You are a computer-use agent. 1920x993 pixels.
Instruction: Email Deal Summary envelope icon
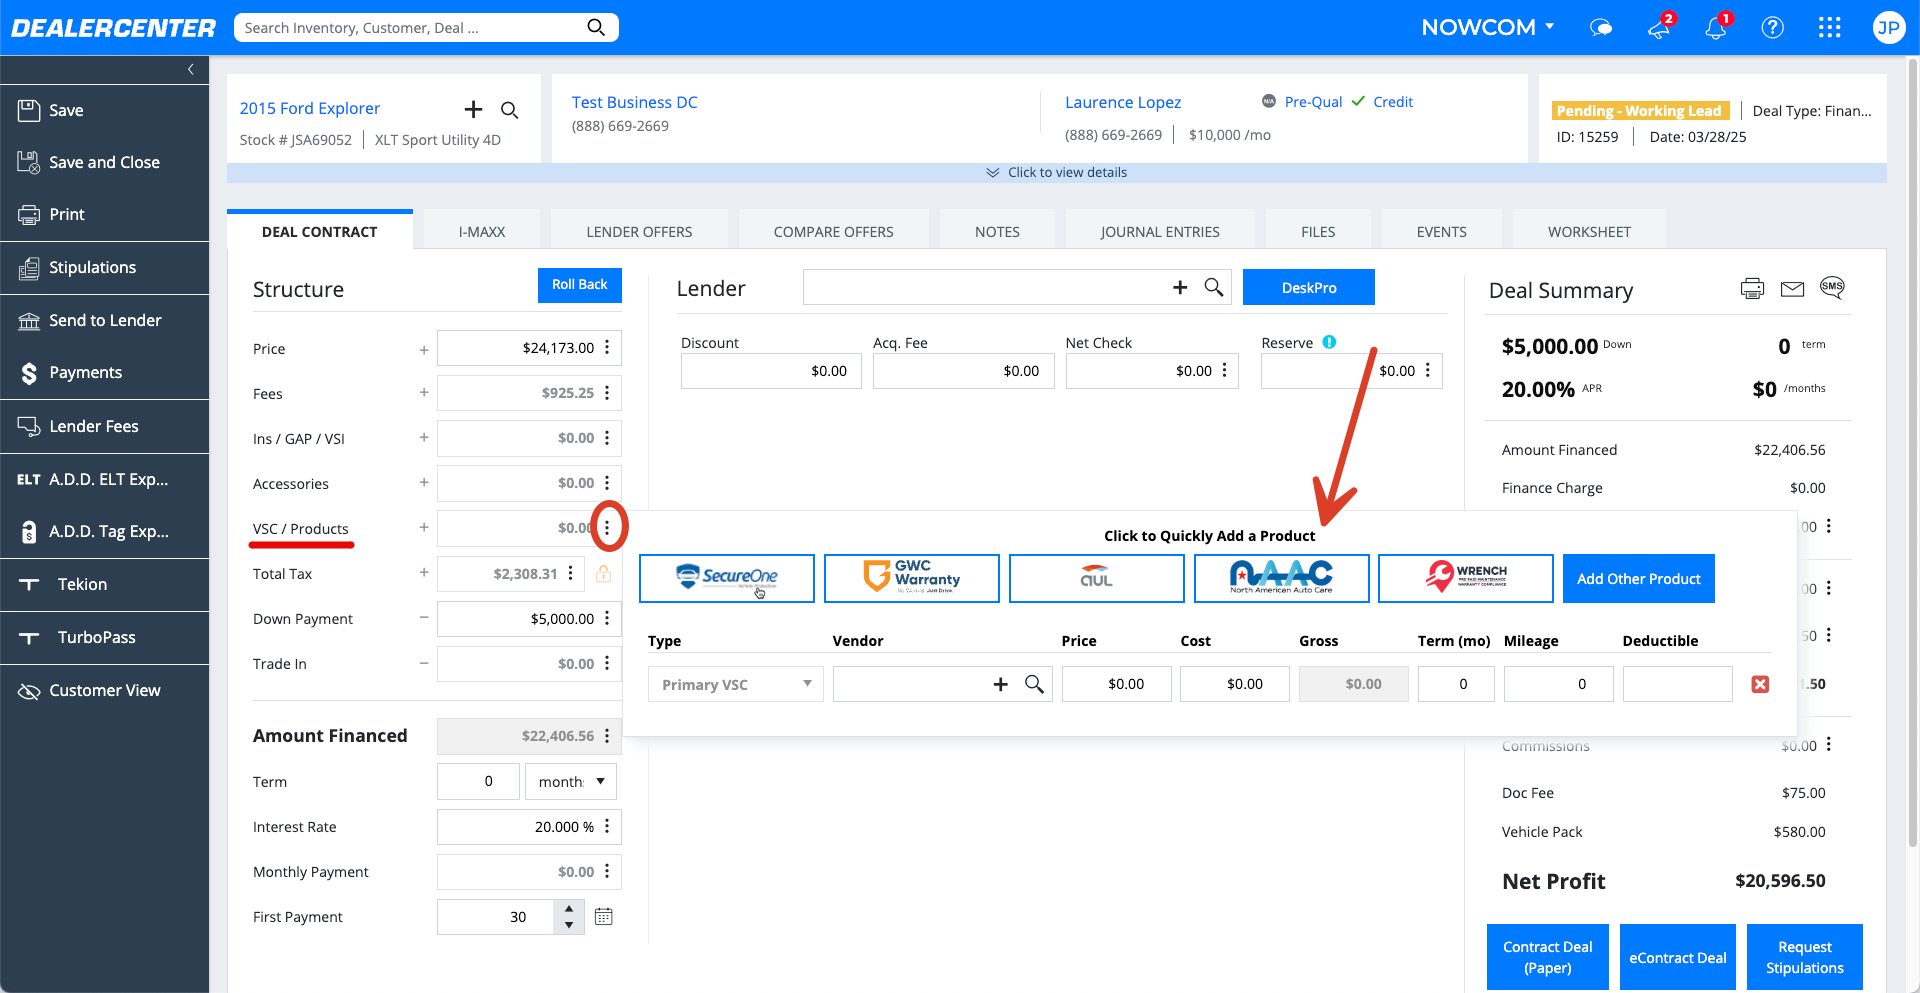[x=1792, y=289]
